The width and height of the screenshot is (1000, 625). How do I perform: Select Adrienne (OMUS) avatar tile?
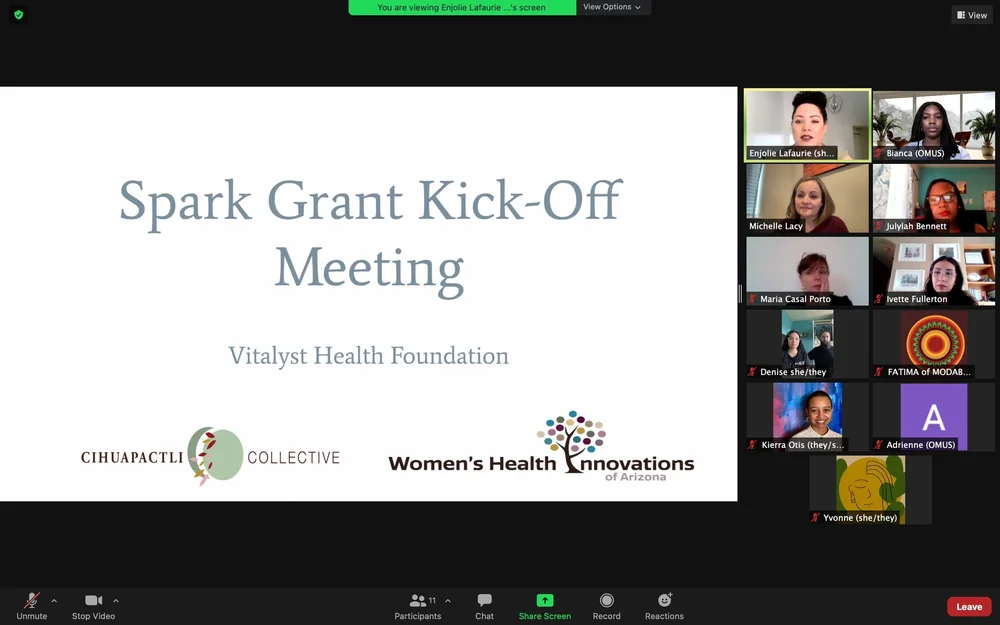coord(934,417)
